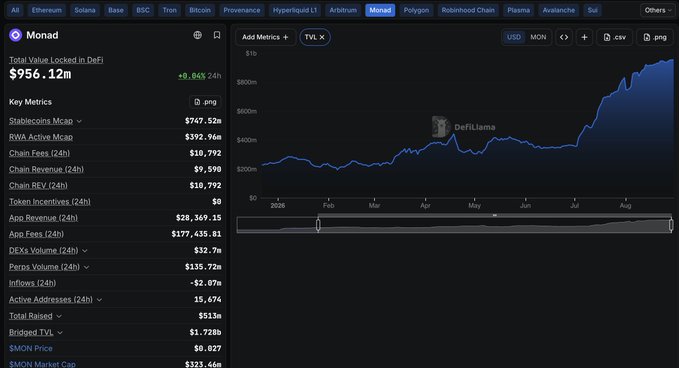679x368 pixels.
Task: Expand the Perps Volume (24h) row
Action: (86, 267)
